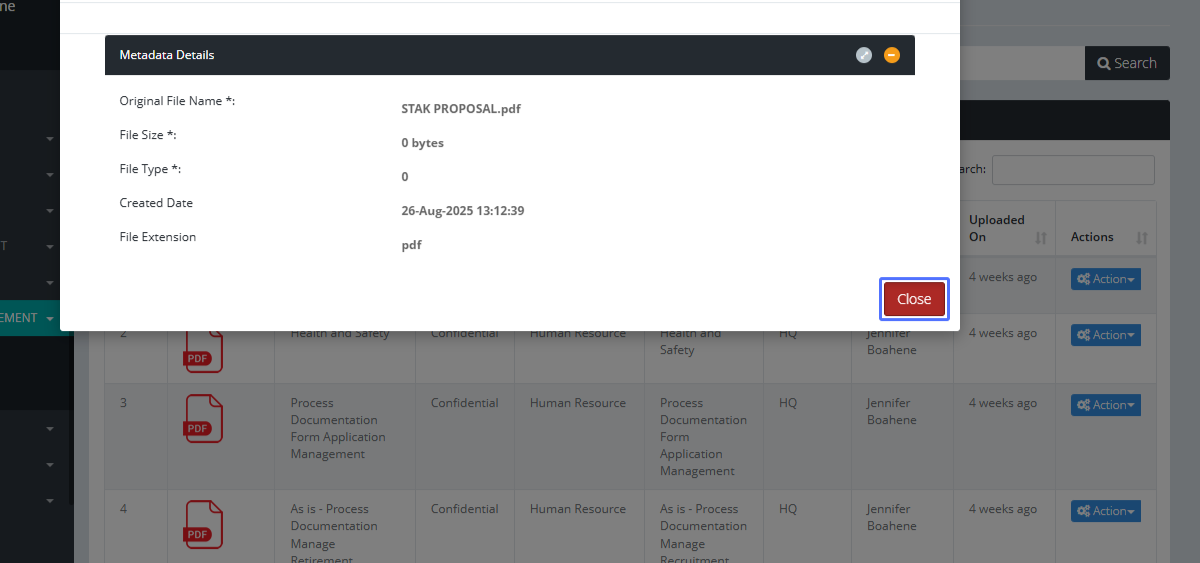Open the PDF icon in row 4
Screen dimensions: 1200x563
[x=203, y=525]
